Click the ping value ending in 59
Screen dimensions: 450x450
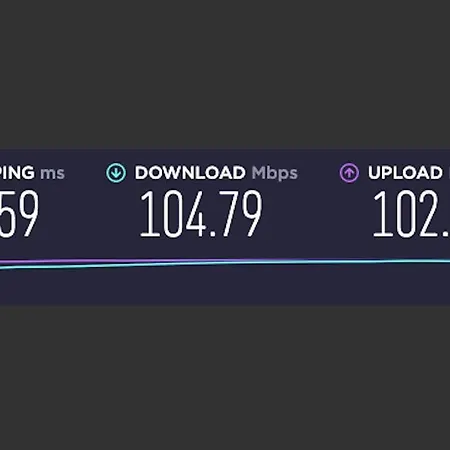[x=19, y=214]
